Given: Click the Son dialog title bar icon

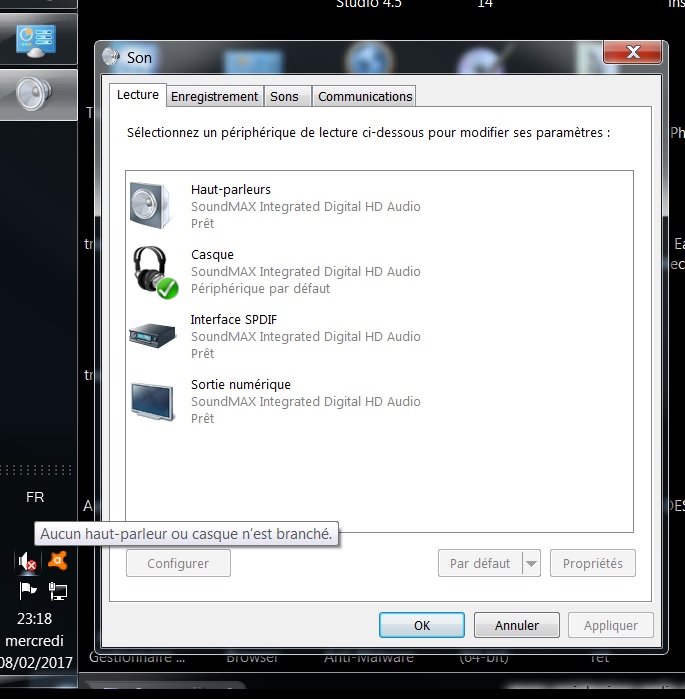Looking at the screenshot, I should click(111, 57).
